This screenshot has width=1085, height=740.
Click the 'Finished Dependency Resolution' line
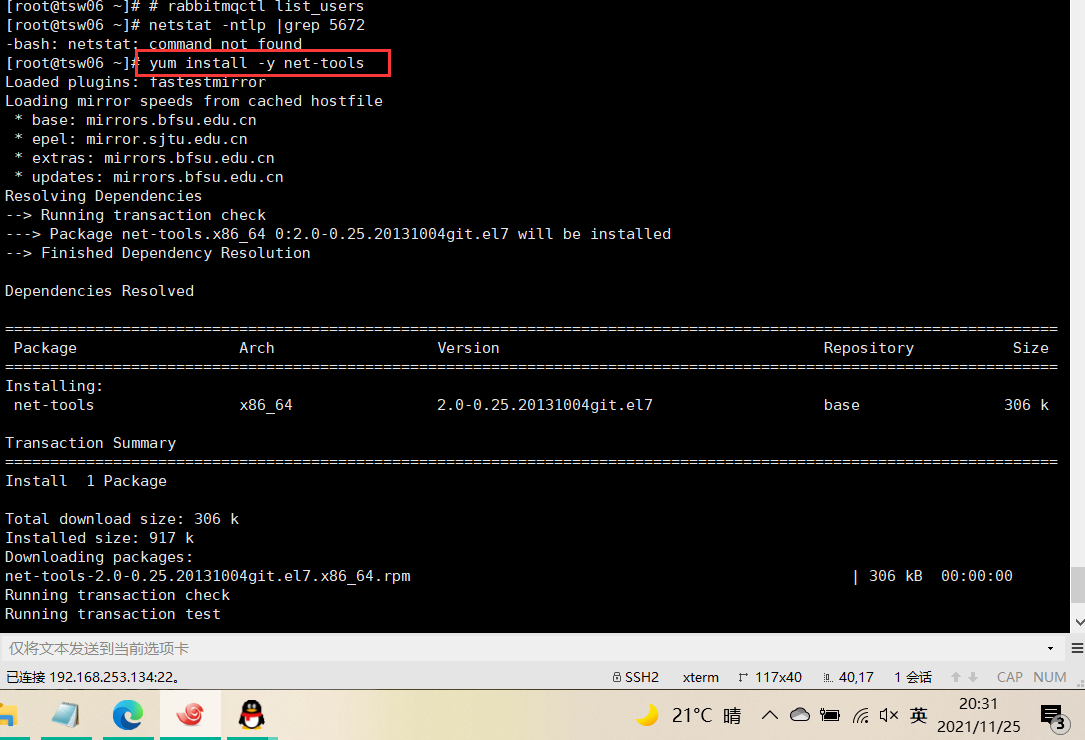(x=158, y=253)
